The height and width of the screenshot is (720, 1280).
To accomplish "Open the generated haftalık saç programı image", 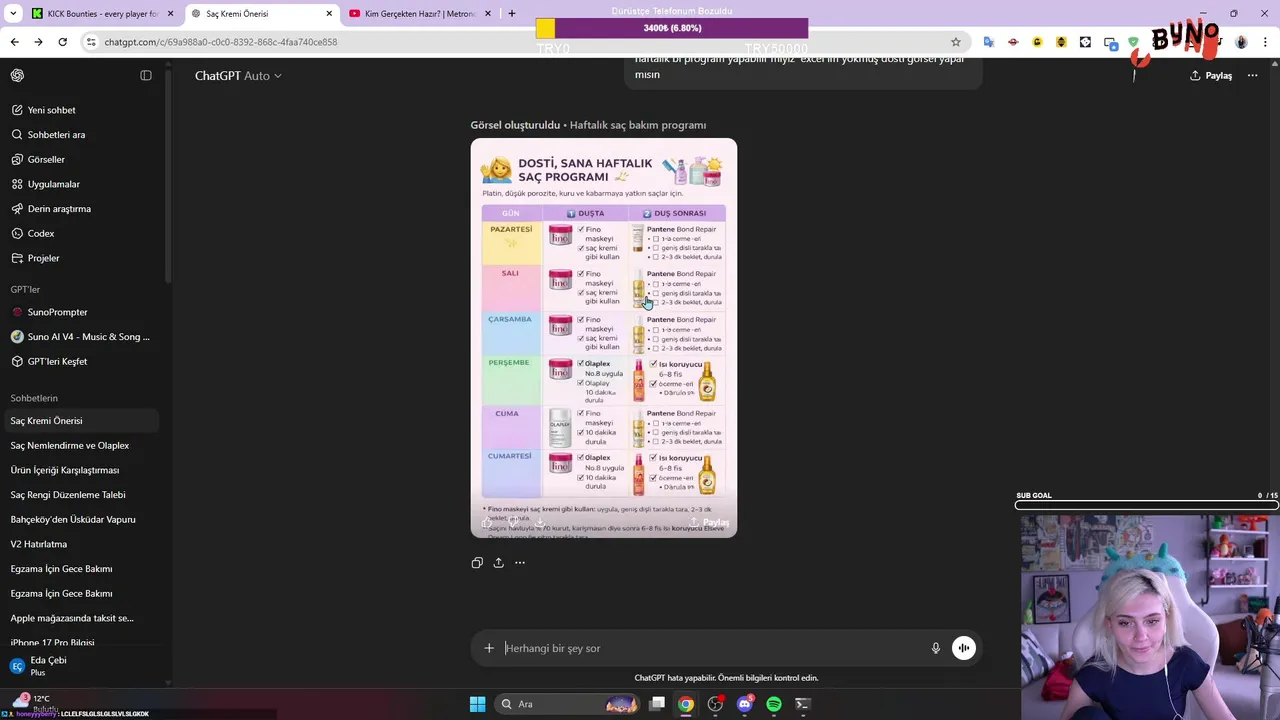I will click(604, 338).
